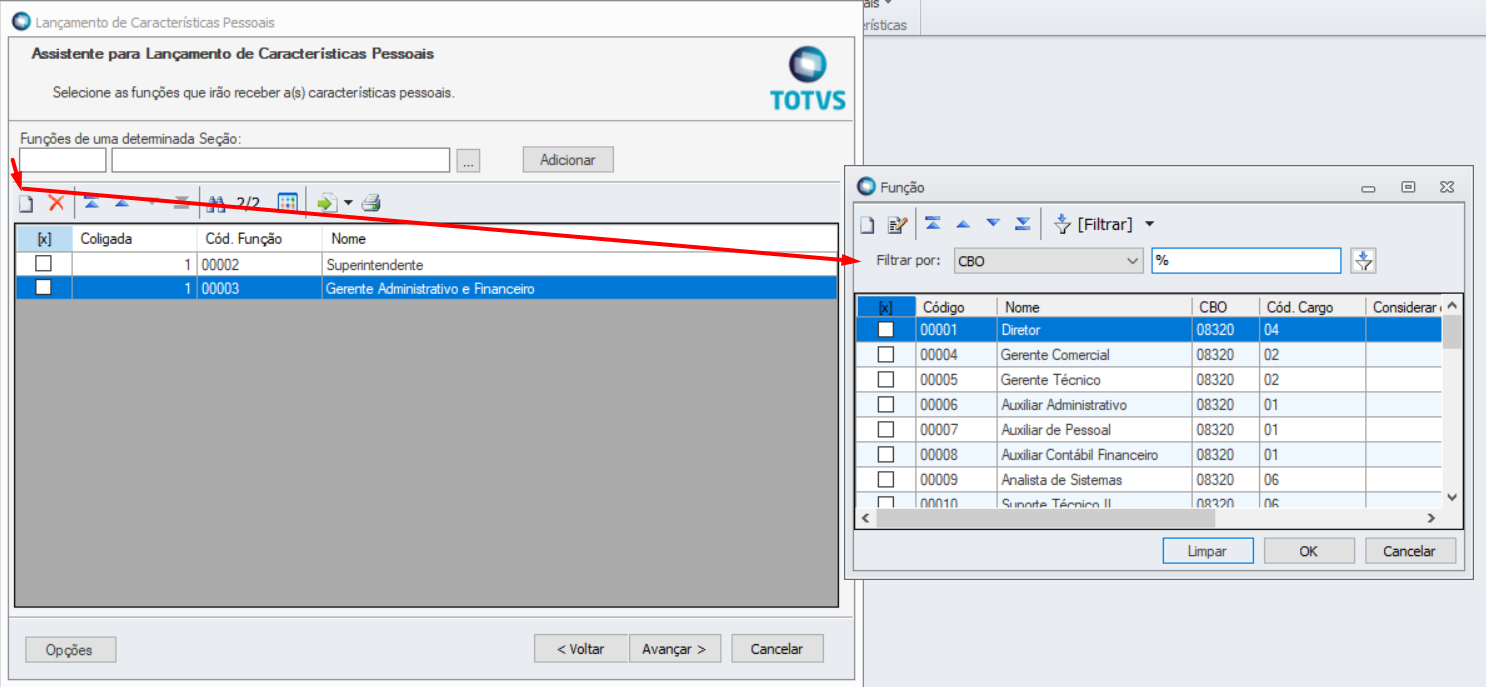Check the box for Auxiliar Contábil Financeiro
The height and width of the screenshot is (687, 1486).
(x=885, y=454)
